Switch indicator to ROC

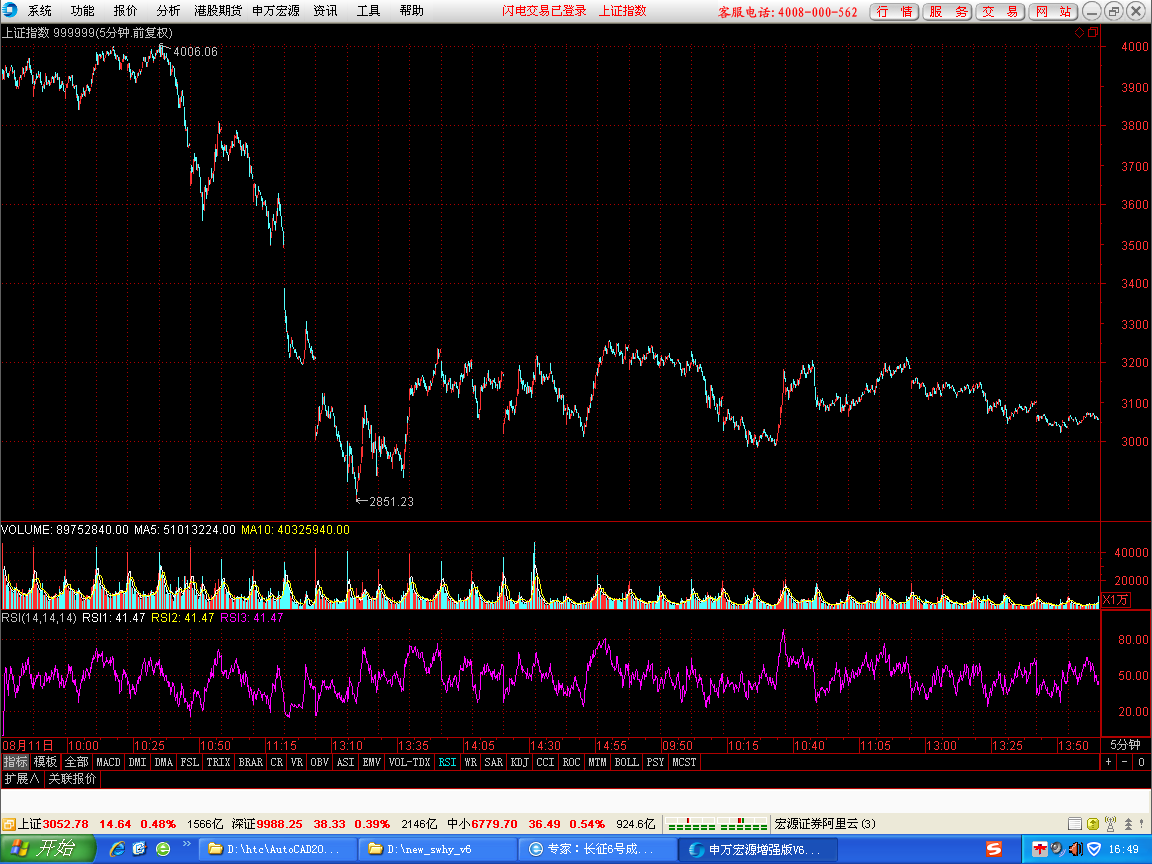tap(572, 762)
